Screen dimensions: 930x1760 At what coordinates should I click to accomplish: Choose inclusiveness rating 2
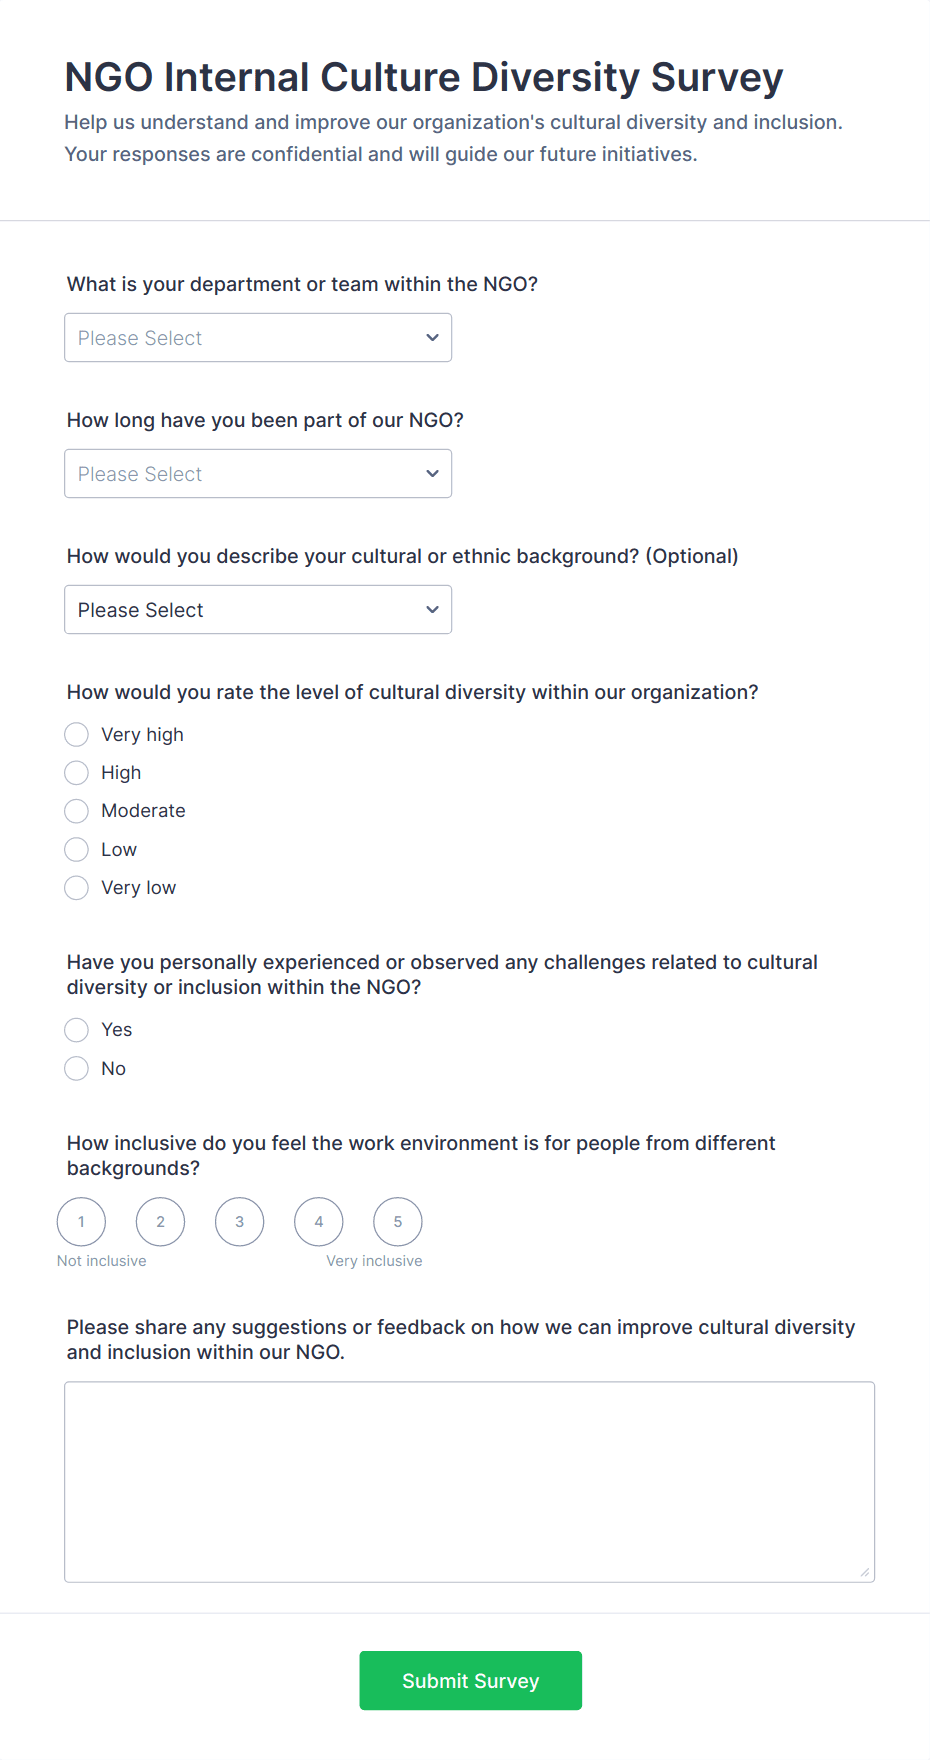pos(161,1222)
